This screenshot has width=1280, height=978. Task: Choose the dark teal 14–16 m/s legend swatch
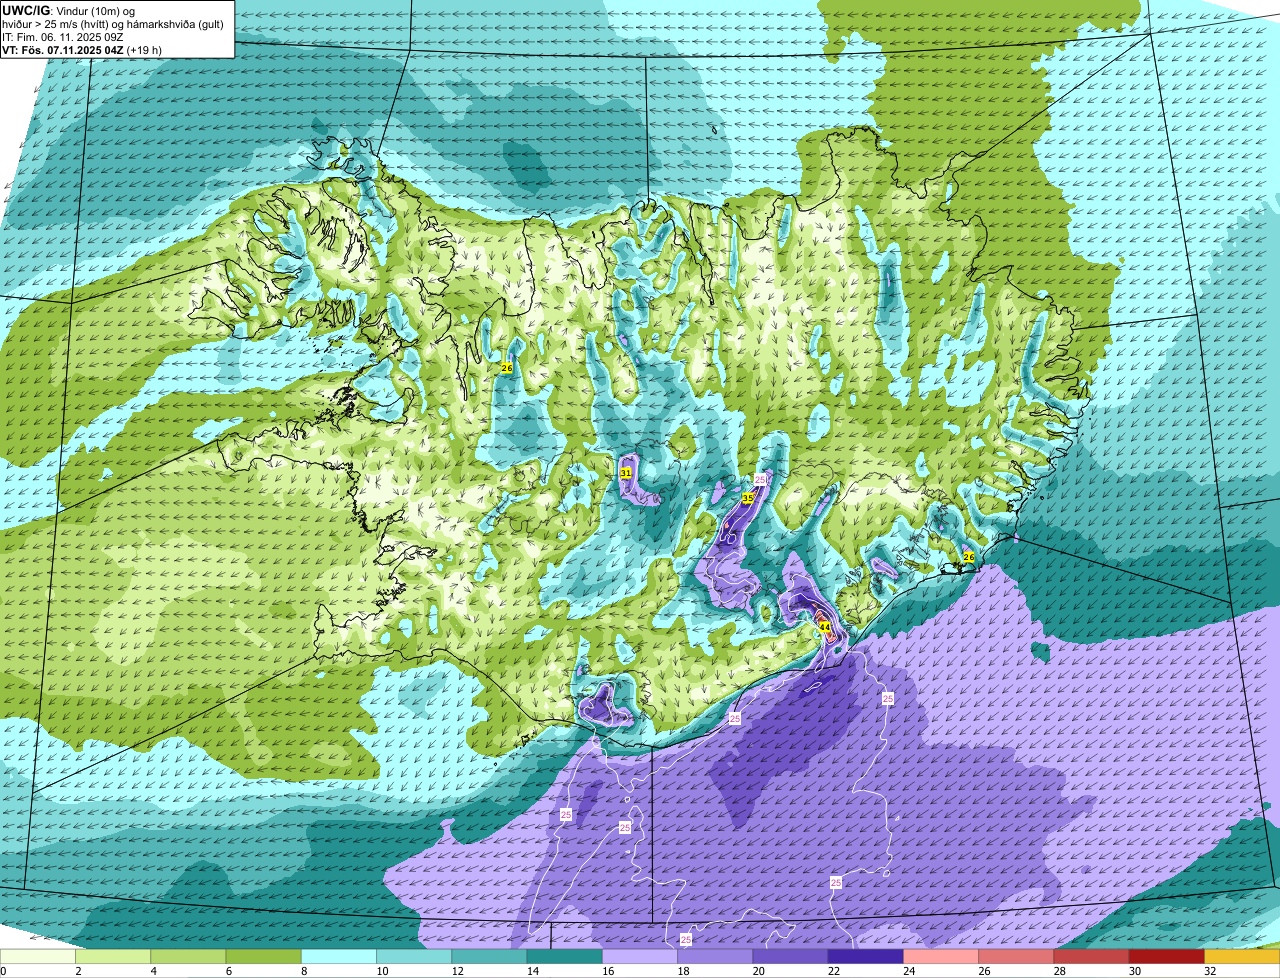[565, 956]
